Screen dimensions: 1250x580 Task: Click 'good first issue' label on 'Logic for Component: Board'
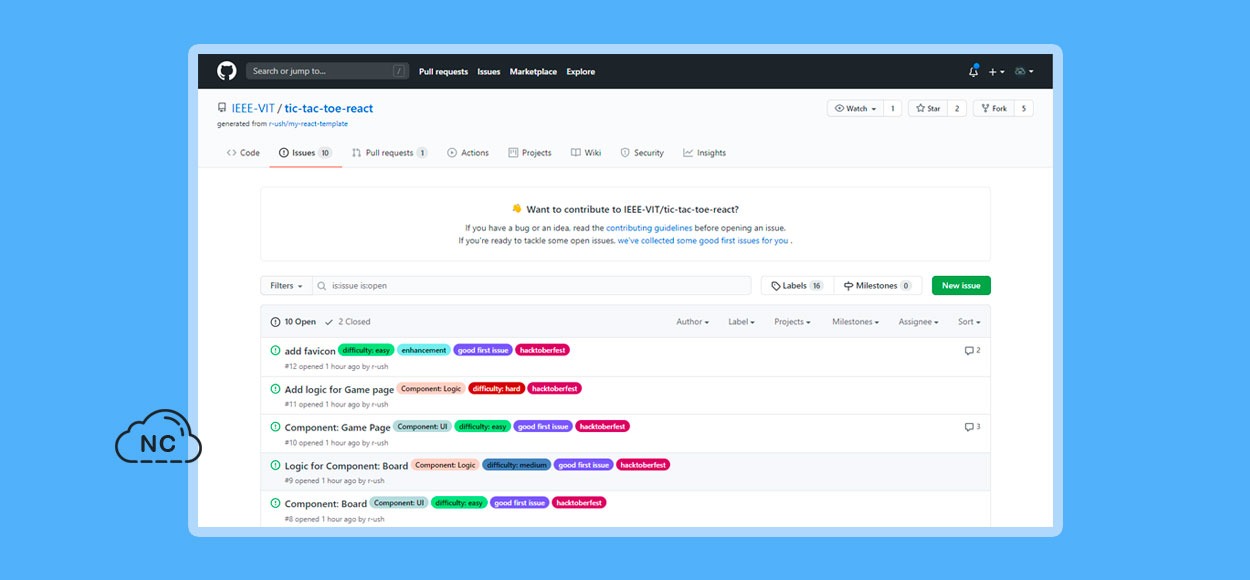584,465
